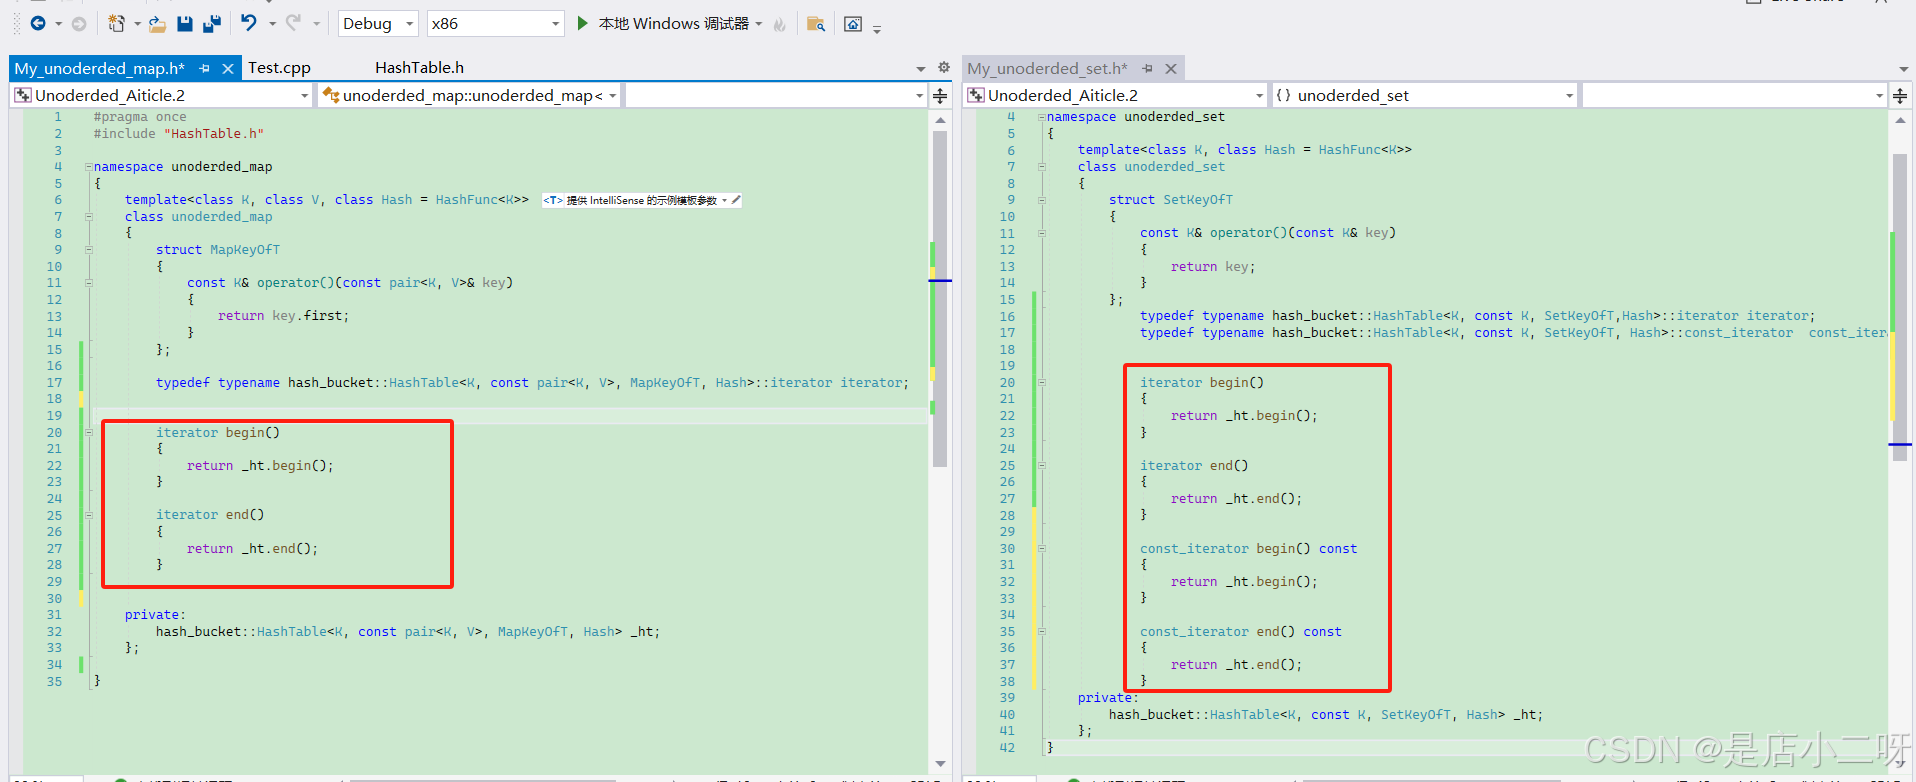Click the Open File folder icon

point(157,23)
